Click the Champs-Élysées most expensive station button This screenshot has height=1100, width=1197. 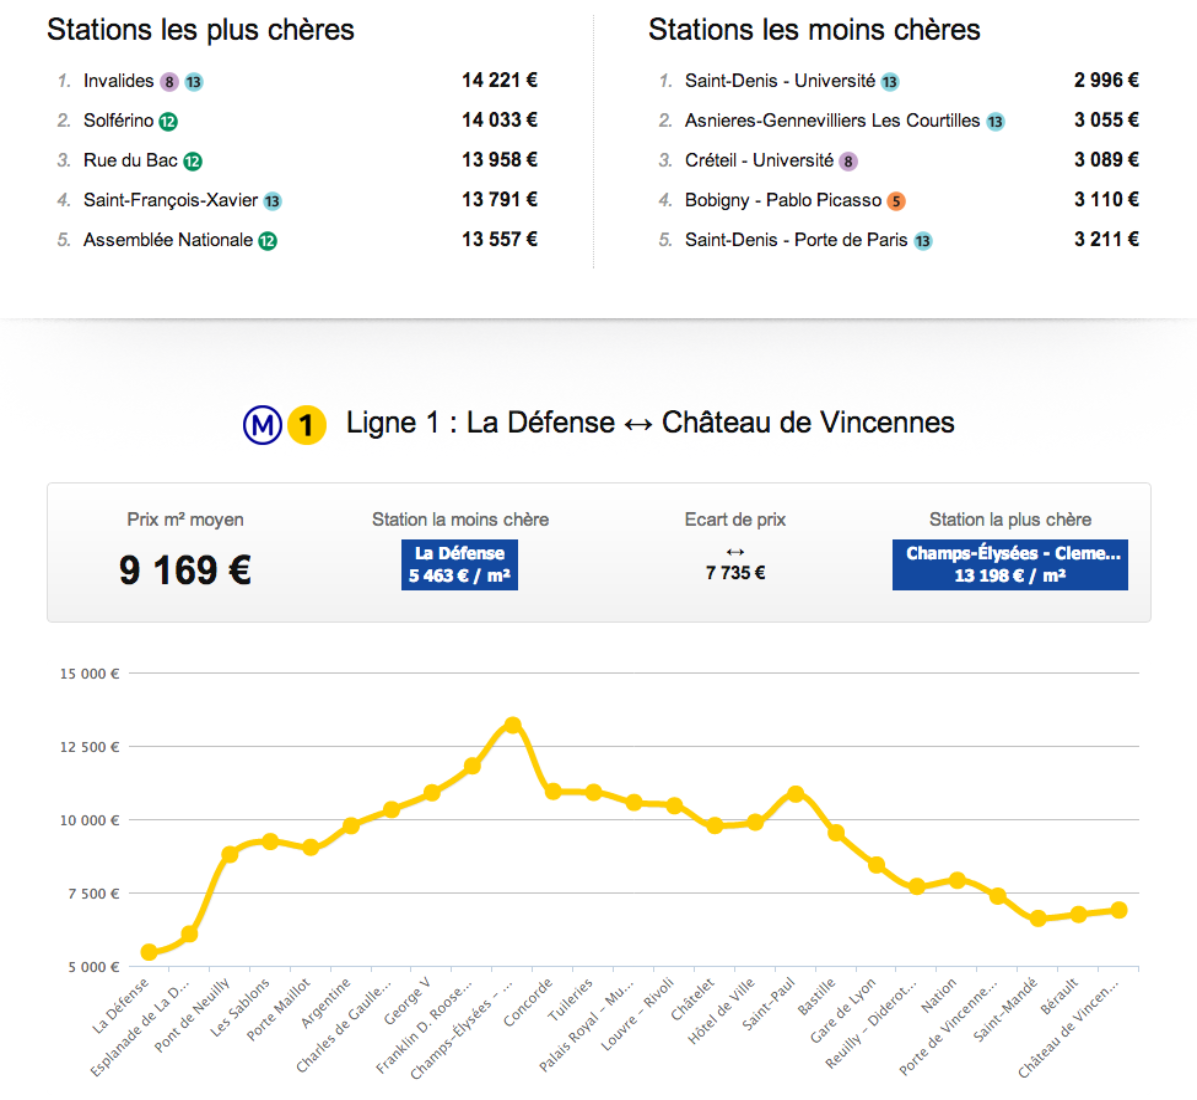click(1010, 565)
